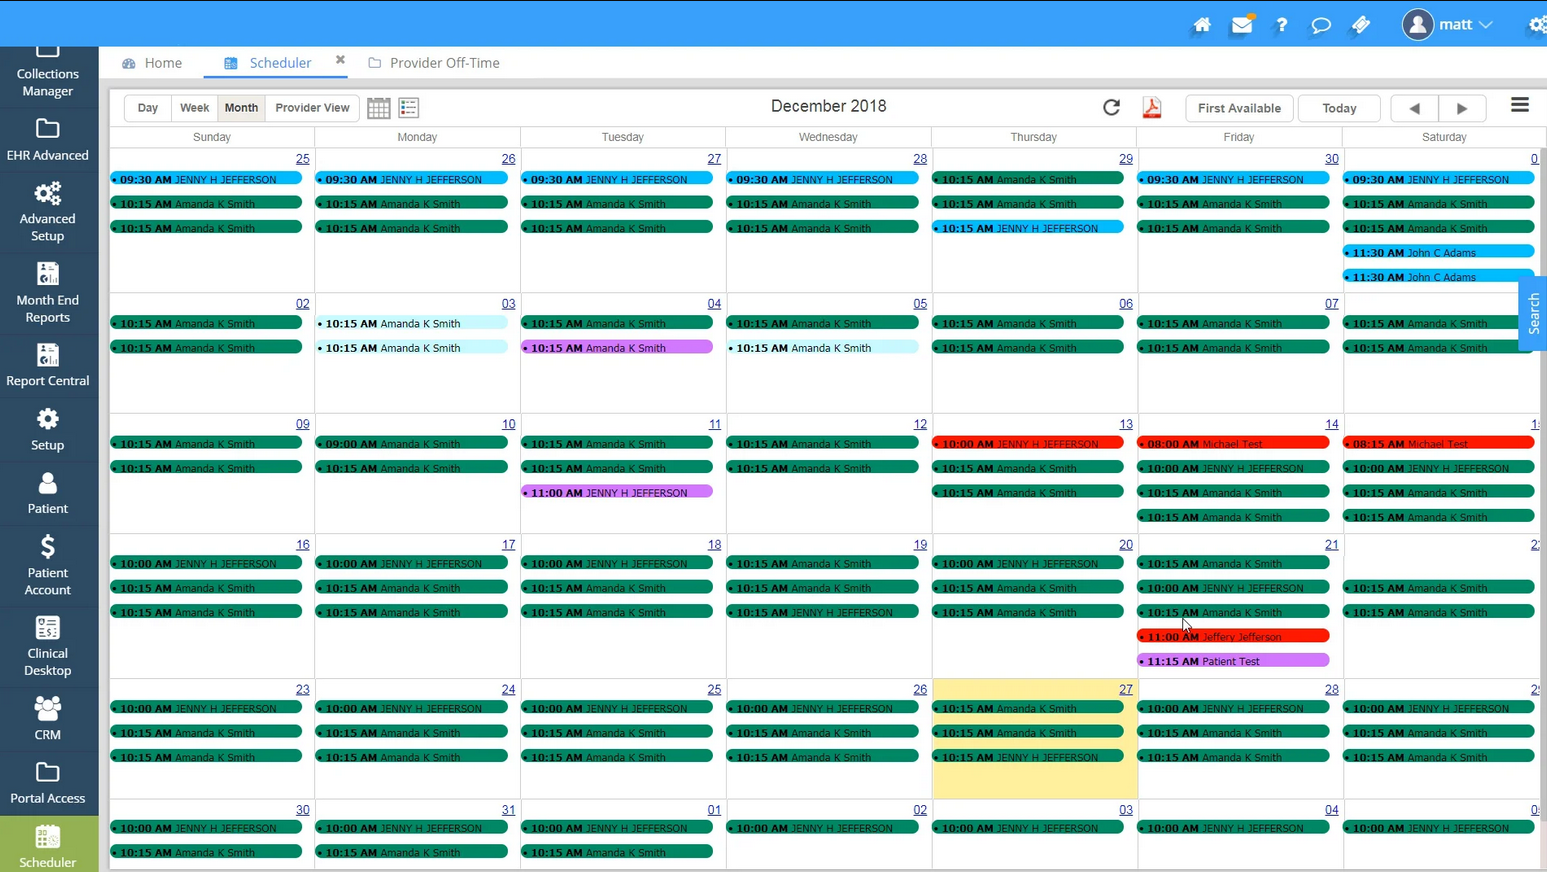Open the matt user menu dropdown
This screenshot has height=872, width=1547.
pos(1447,24)
